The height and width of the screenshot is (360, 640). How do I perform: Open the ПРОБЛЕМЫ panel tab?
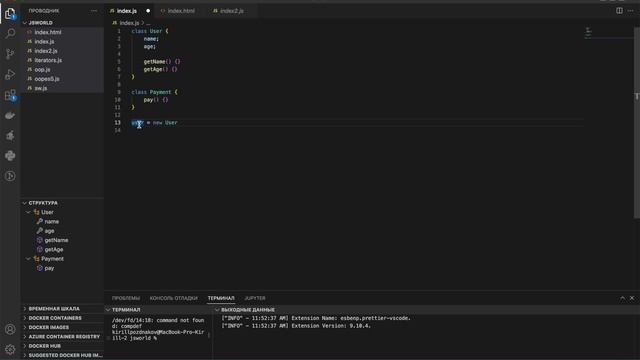126,298
